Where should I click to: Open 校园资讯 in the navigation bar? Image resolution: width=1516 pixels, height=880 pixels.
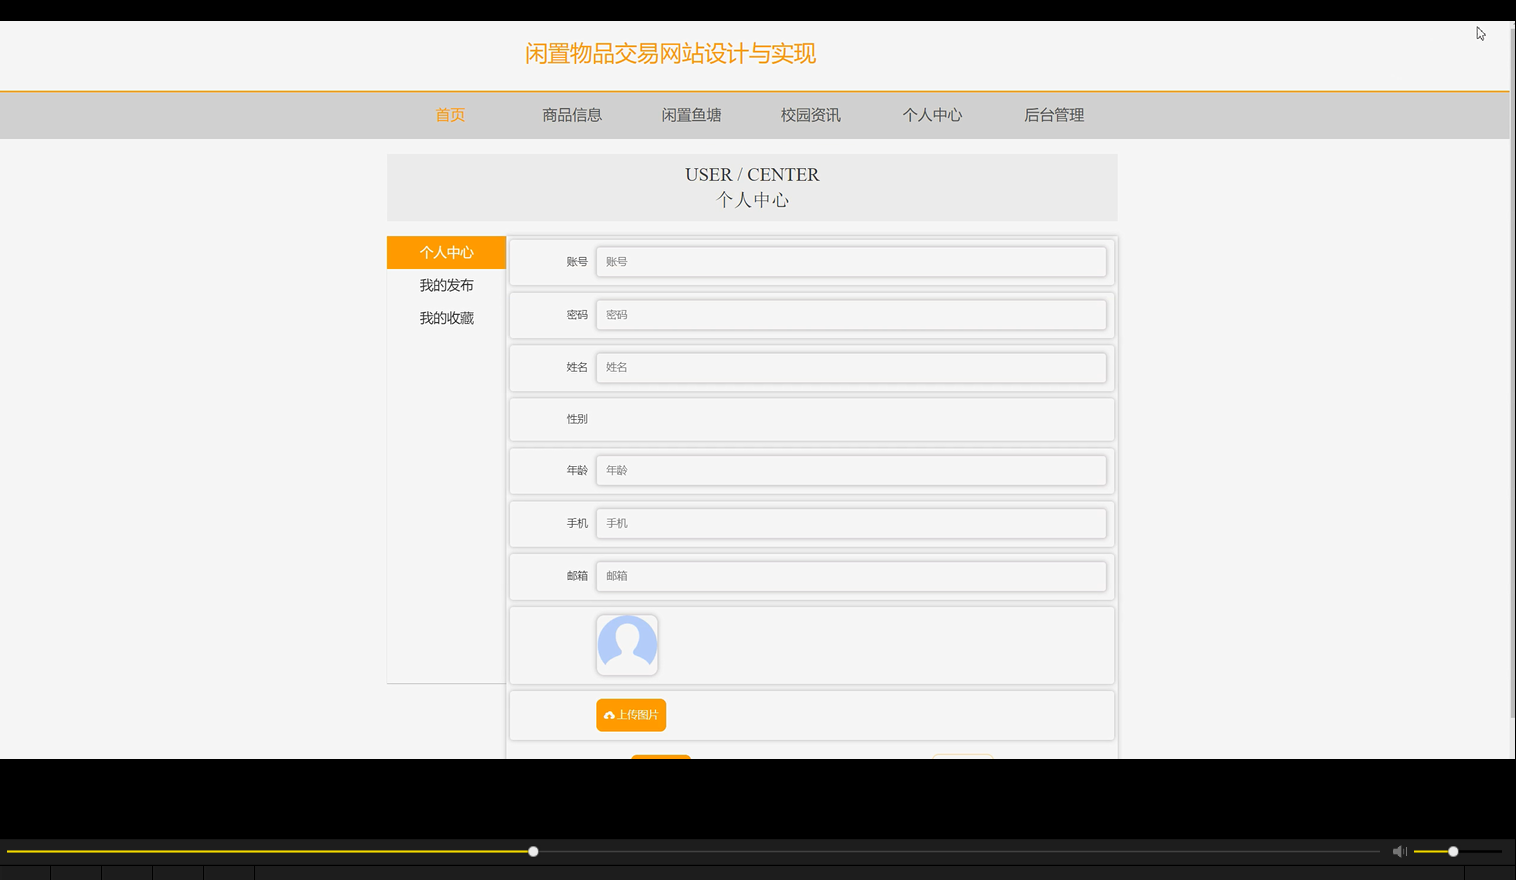811,115
